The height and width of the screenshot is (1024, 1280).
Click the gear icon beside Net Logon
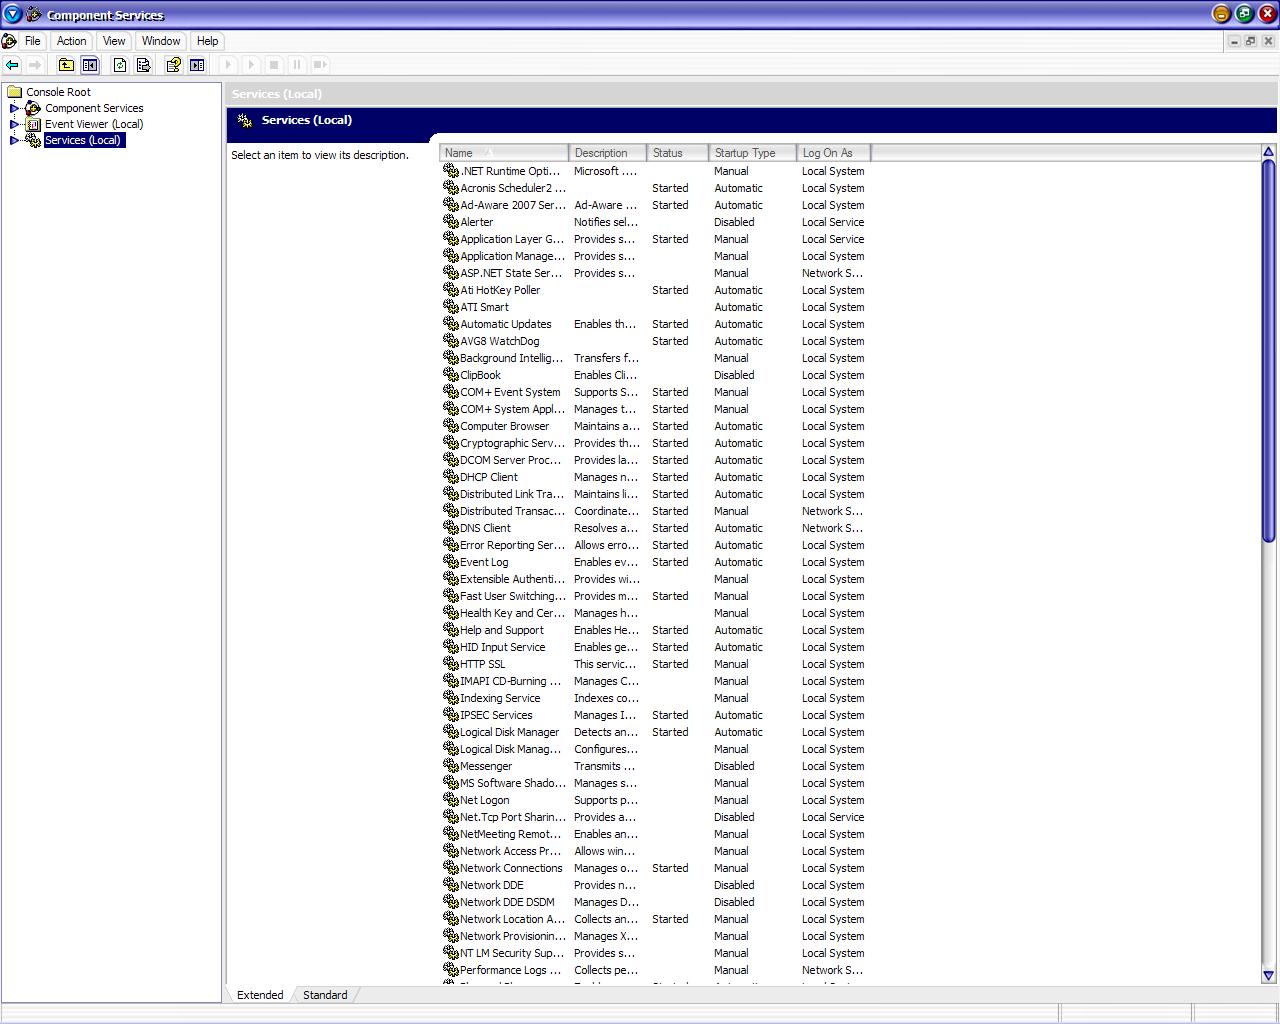(450, 800)
